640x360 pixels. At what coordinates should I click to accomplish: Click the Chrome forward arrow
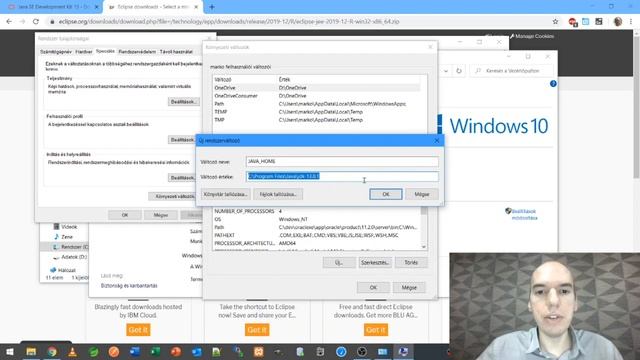22,21
